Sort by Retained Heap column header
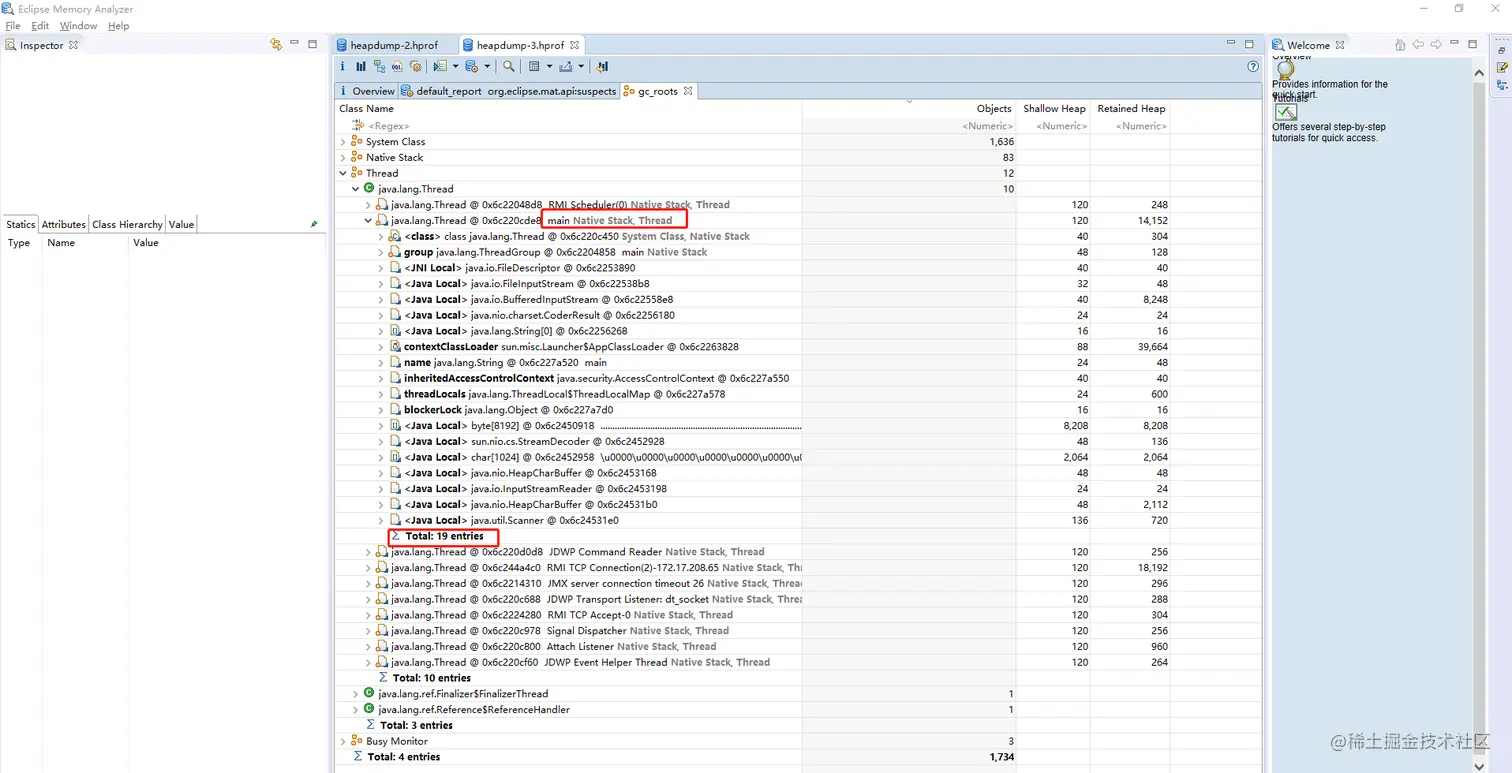Viewport: 1512px width, 773px height. point(1131,109)
